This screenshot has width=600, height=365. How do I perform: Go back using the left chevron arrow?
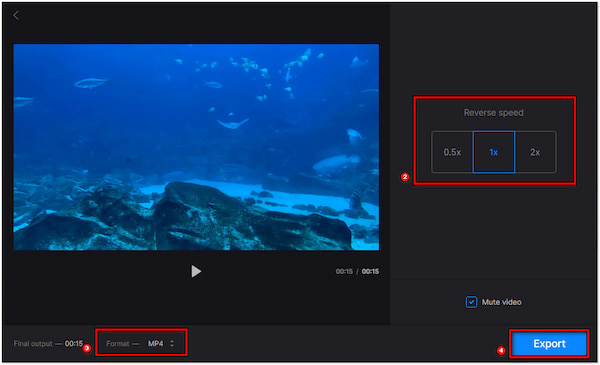tap(16, 16)
